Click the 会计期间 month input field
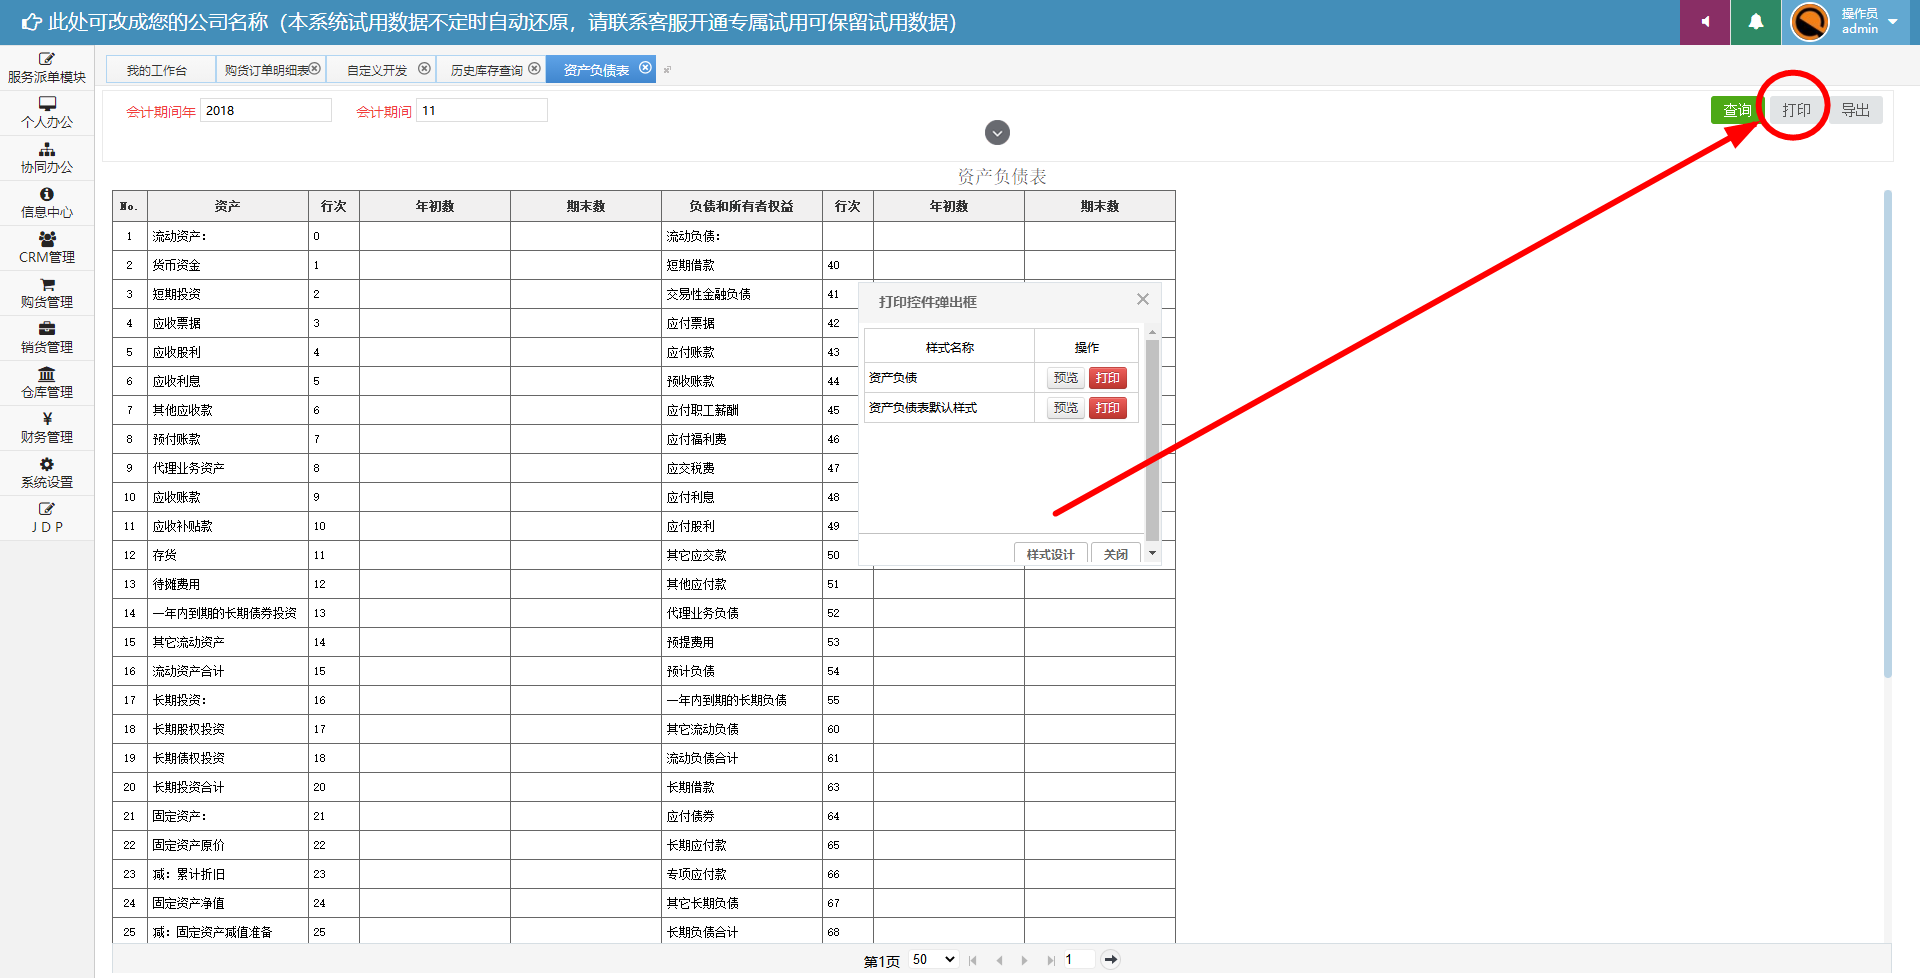Viewport: 1920px width, 978px height. click(x=482, y=110)
